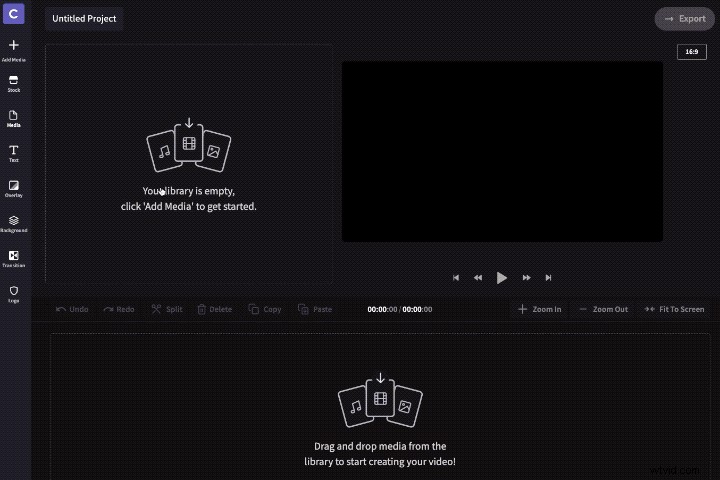Click the Copy button
Image resolution: width=720 pixels, height=480 pixels.
pos(265,309)
